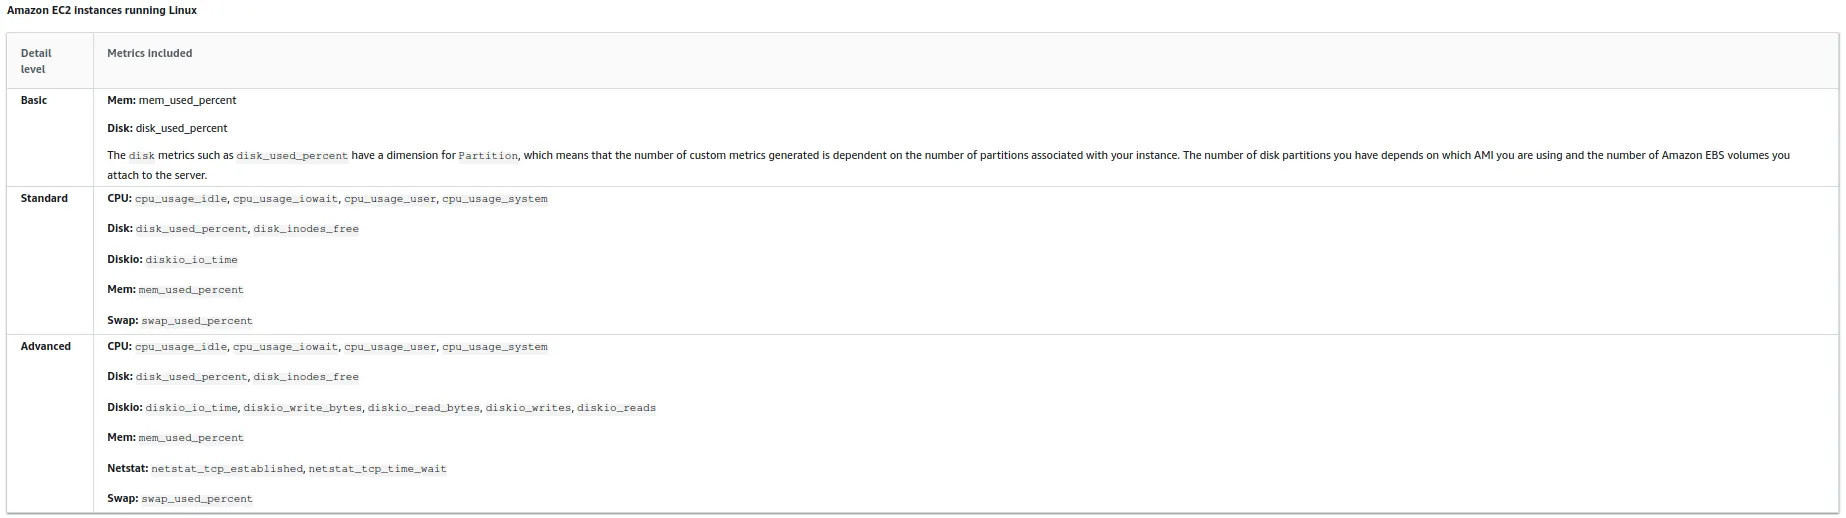
Task: Click mem_used_percent in the Basic row
Action: point(187,100)
